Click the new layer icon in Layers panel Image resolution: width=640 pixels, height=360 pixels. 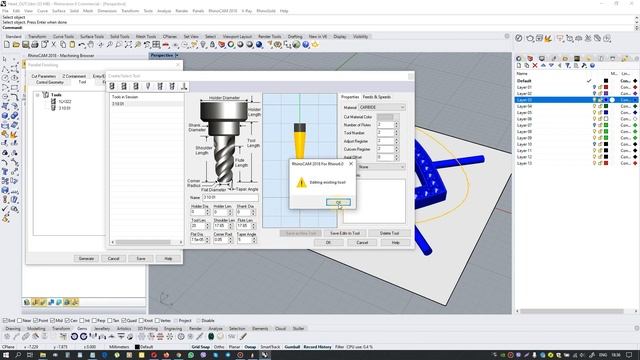(519, 65)
